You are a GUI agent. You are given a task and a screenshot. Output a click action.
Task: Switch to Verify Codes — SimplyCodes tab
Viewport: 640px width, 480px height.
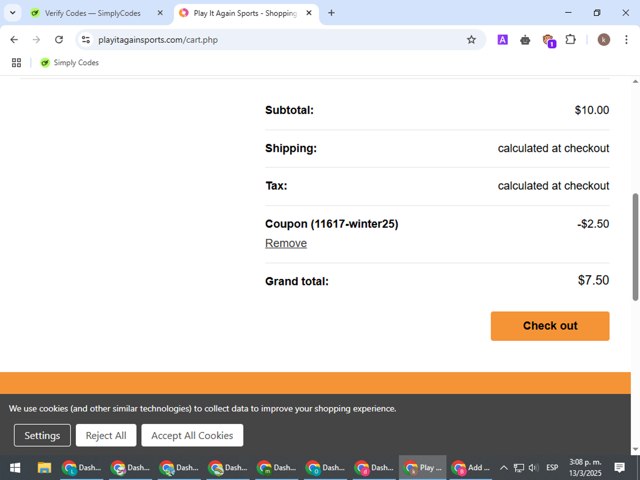[93, 13]
